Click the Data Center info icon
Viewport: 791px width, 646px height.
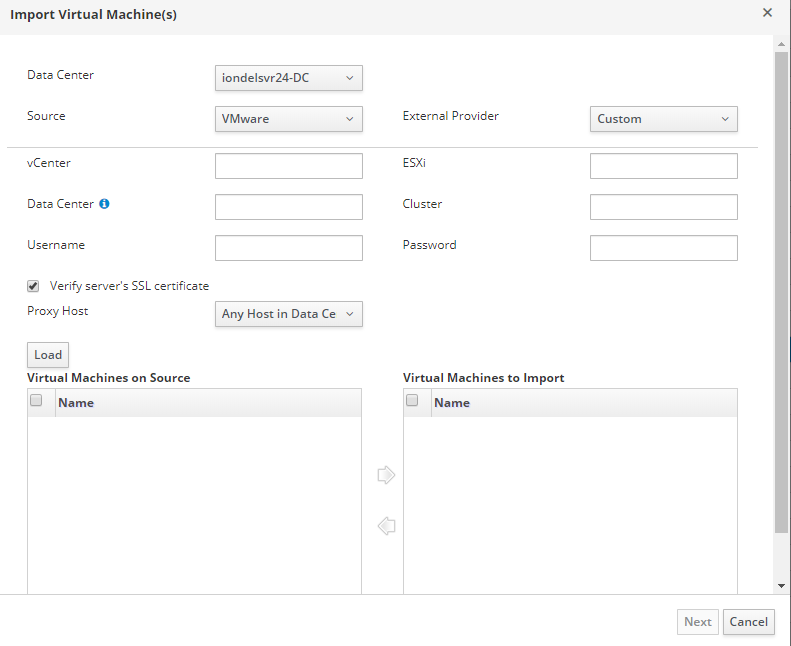[x=104, y=204]
